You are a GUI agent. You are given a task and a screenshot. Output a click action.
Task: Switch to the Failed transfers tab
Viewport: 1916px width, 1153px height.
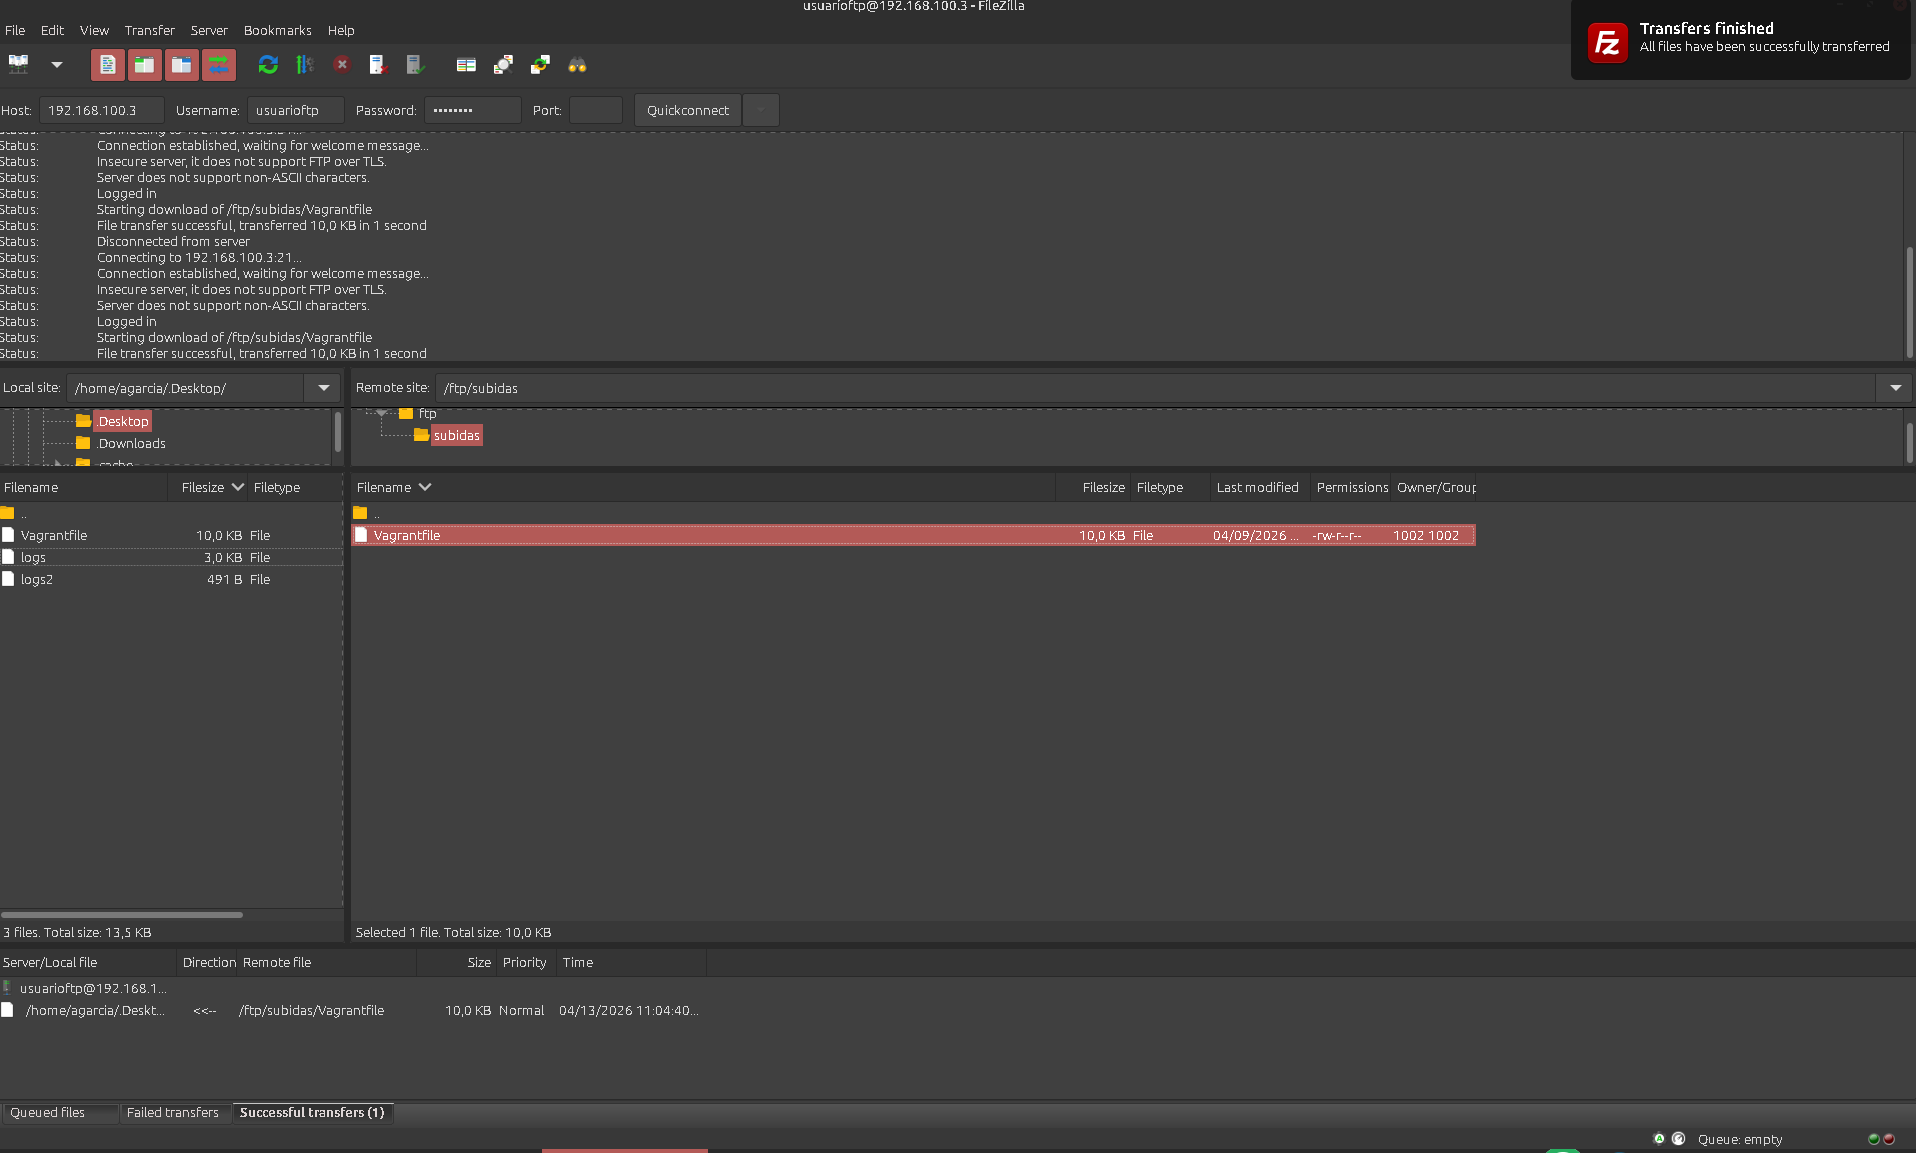click(x=172, y=1112)
